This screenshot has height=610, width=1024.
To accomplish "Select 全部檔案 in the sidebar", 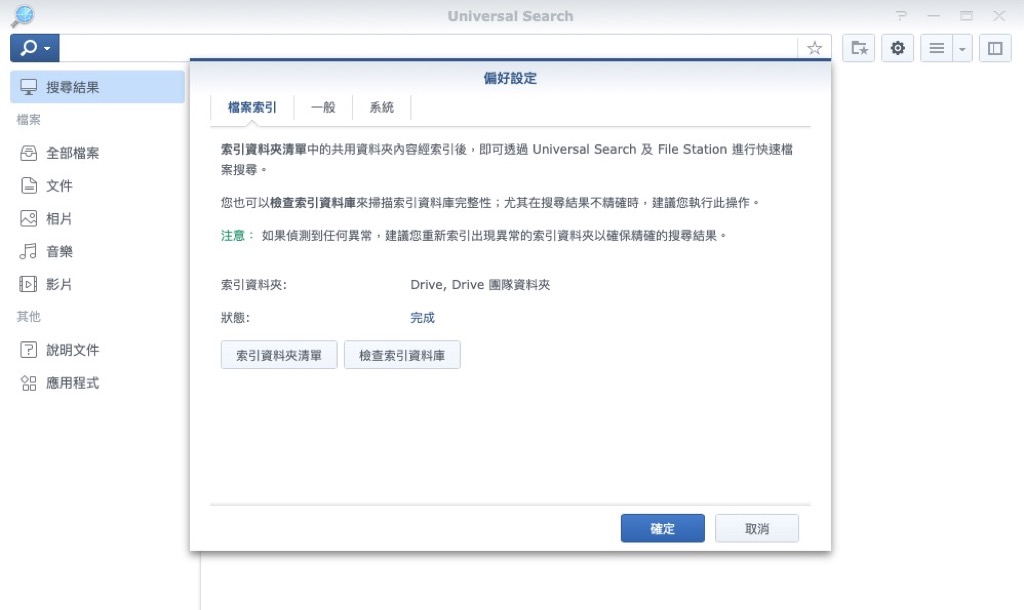I will click(x=97, y=153).
